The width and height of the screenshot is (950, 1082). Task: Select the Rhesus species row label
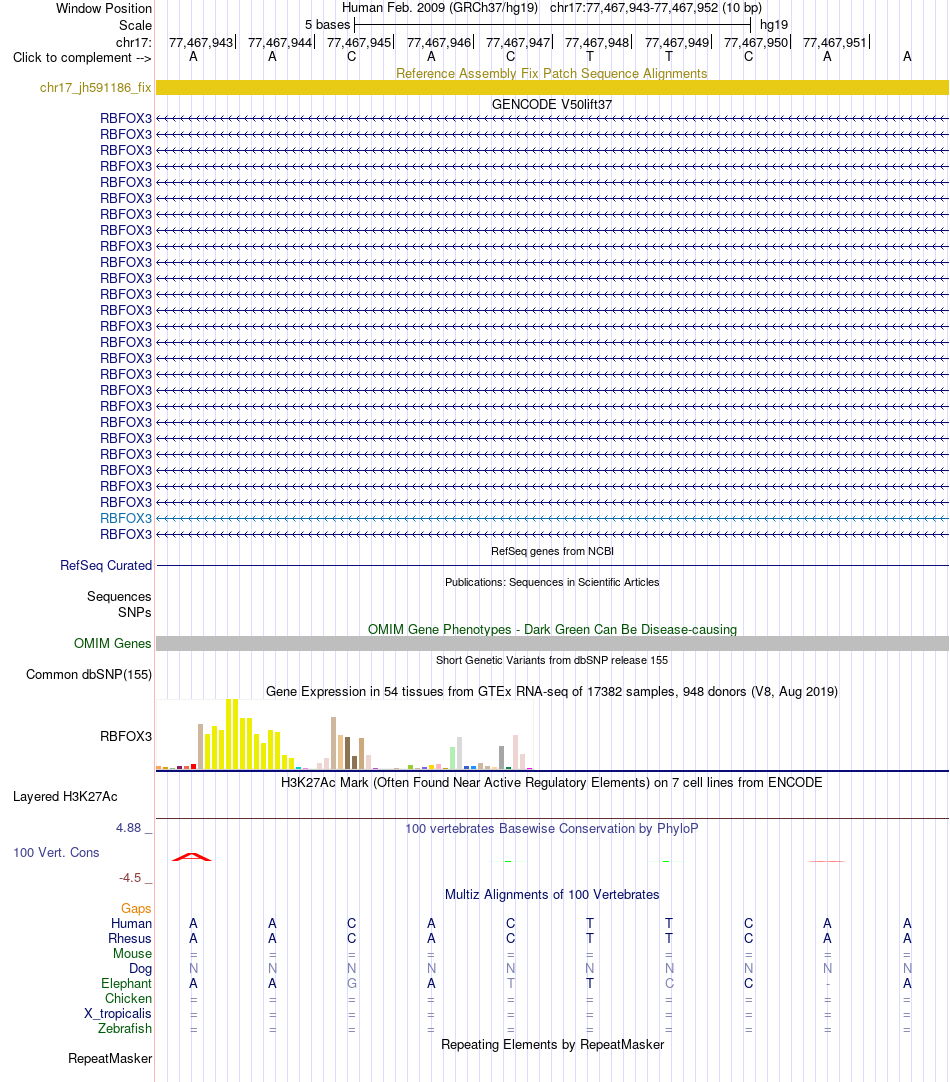point(130,938)
